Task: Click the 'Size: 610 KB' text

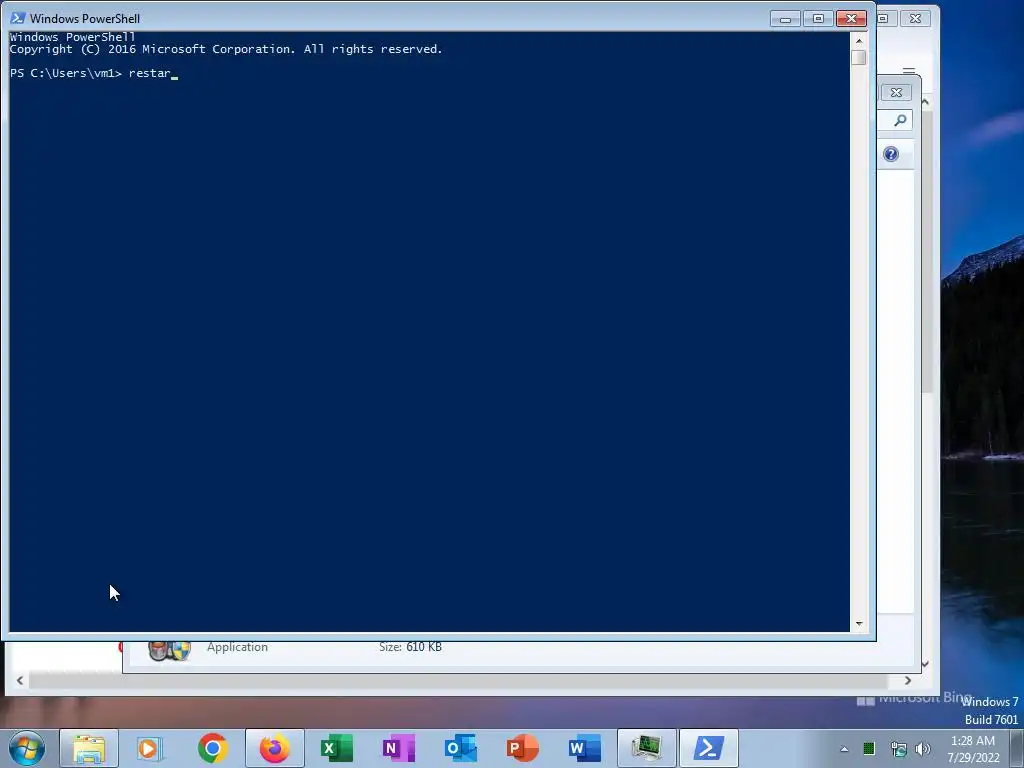Action: (x=410, y=647)
